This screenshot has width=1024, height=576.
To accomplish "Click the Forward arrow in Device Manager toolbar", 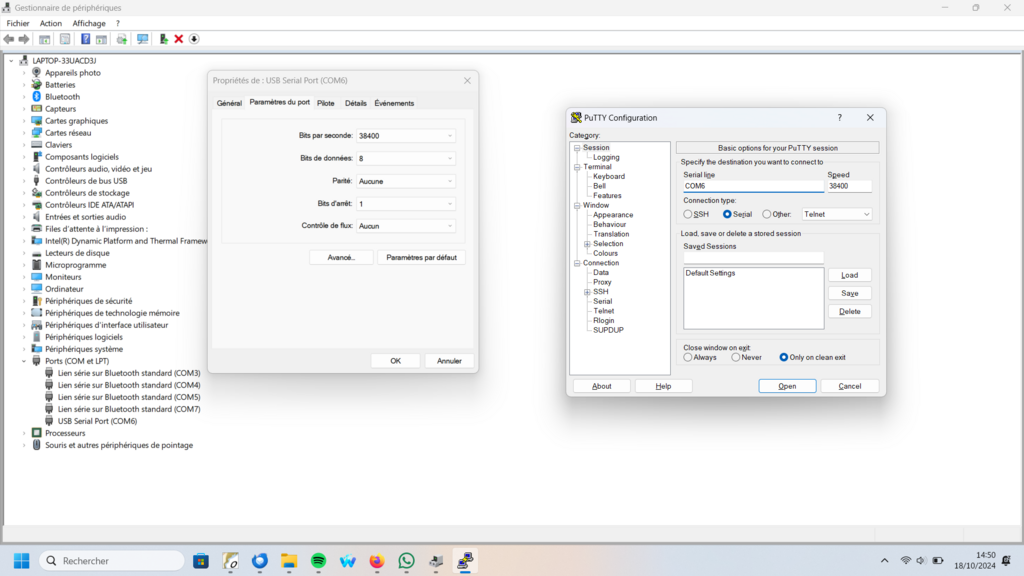I will point(24,39).
